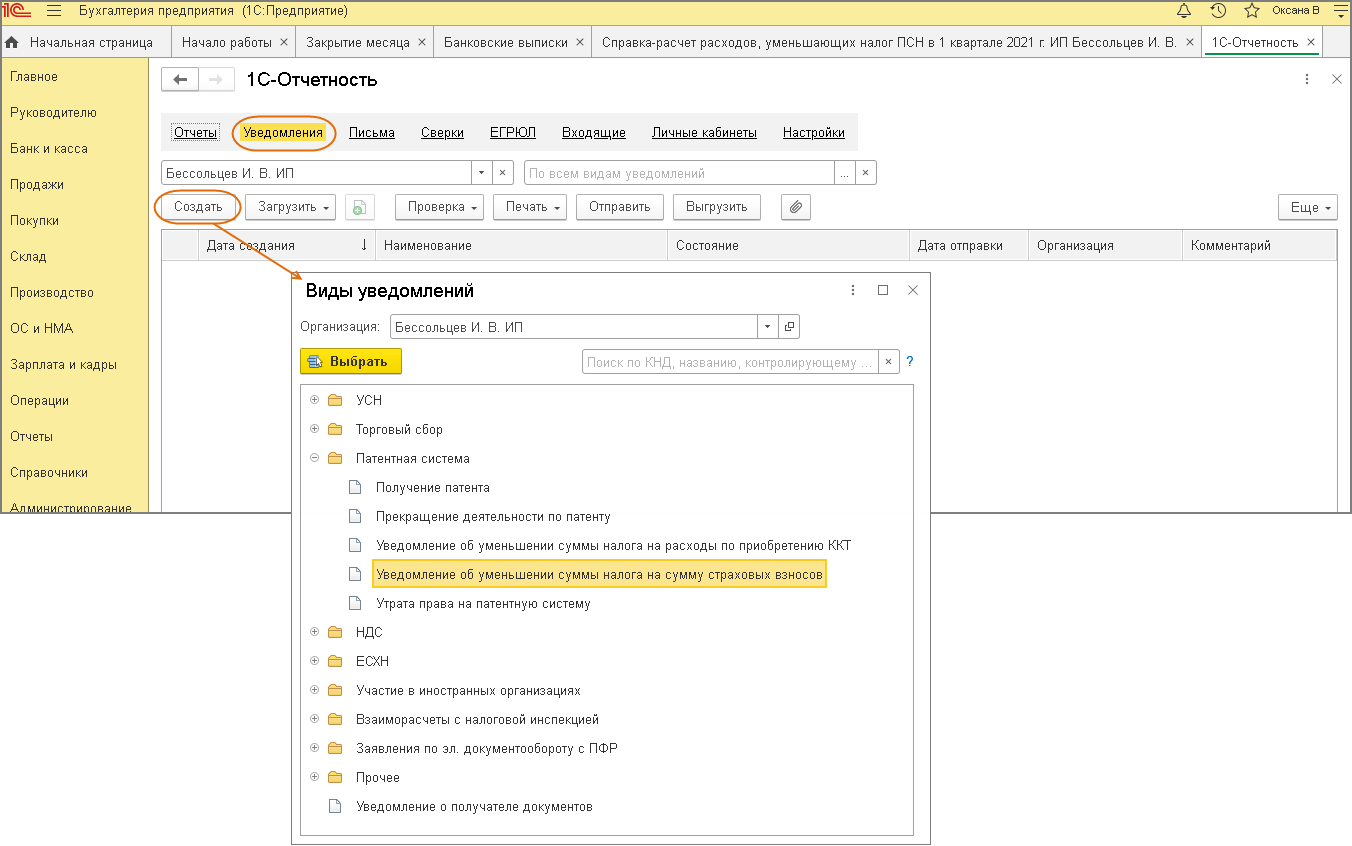Click the search field Поиск по КНД
The image size is (1352, 846).
(730, 363)
